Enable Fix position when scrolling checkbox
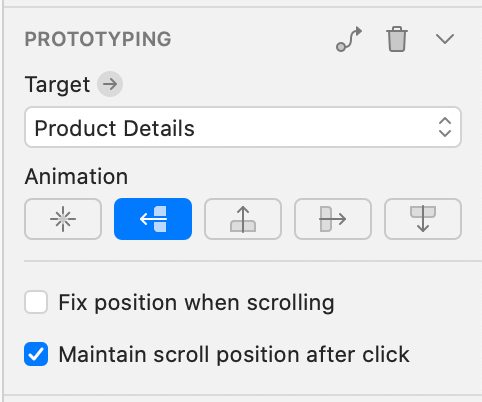 tap(36, 302)
